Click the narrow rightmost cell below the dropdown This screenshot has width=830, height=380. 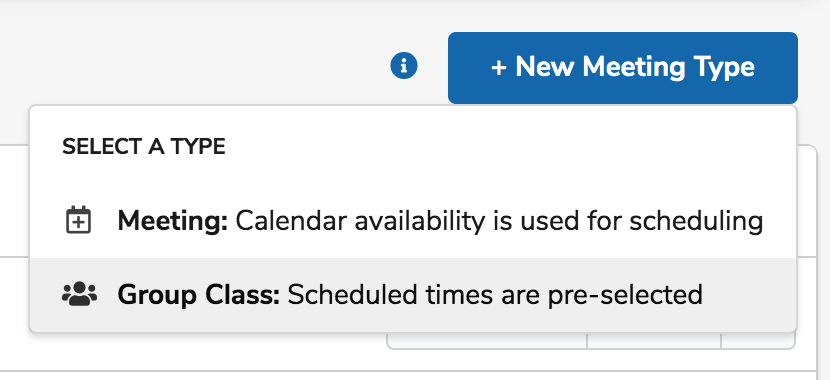(x=757, y=341)
